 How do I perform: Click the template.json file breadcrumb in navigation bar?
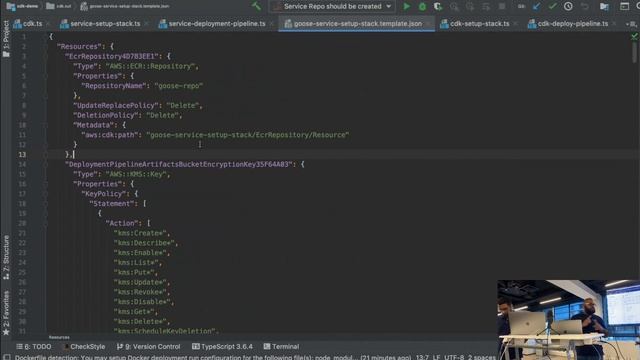coord(125,6)
